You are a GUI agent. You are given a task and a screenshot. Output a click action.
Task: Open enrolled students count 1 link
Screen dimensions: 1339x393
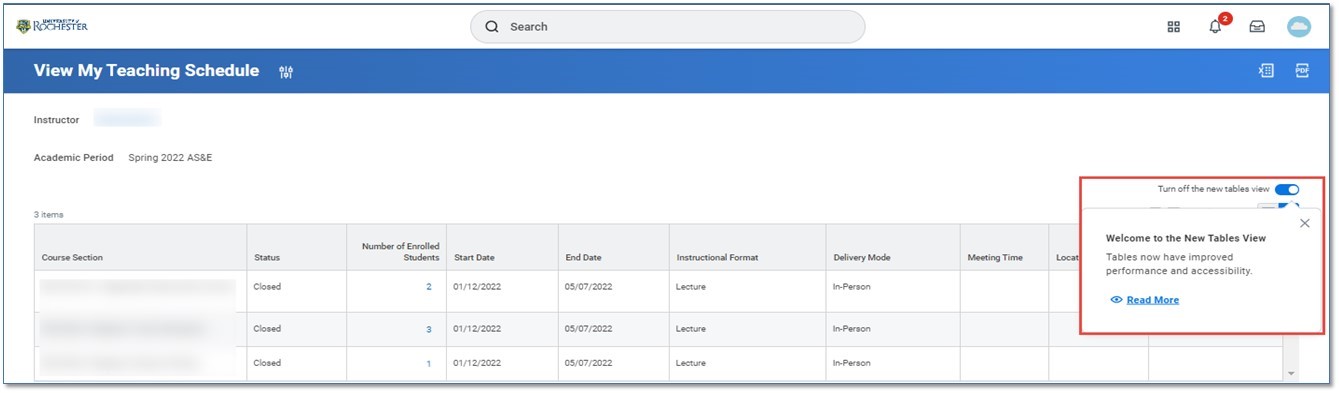pyautogui.click(x=429, y=364)
